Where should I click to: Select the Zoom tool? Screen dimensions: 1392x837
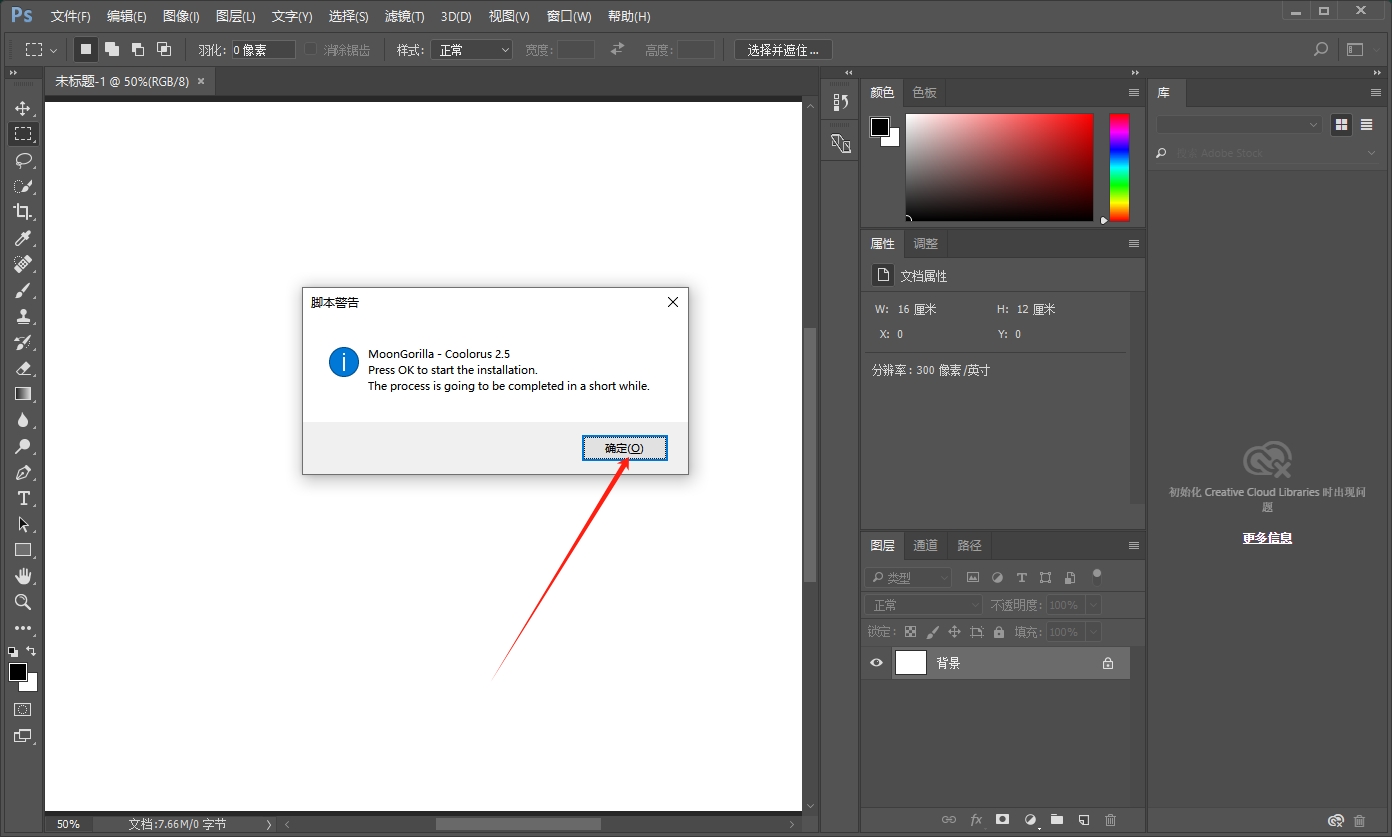(23, 602)
